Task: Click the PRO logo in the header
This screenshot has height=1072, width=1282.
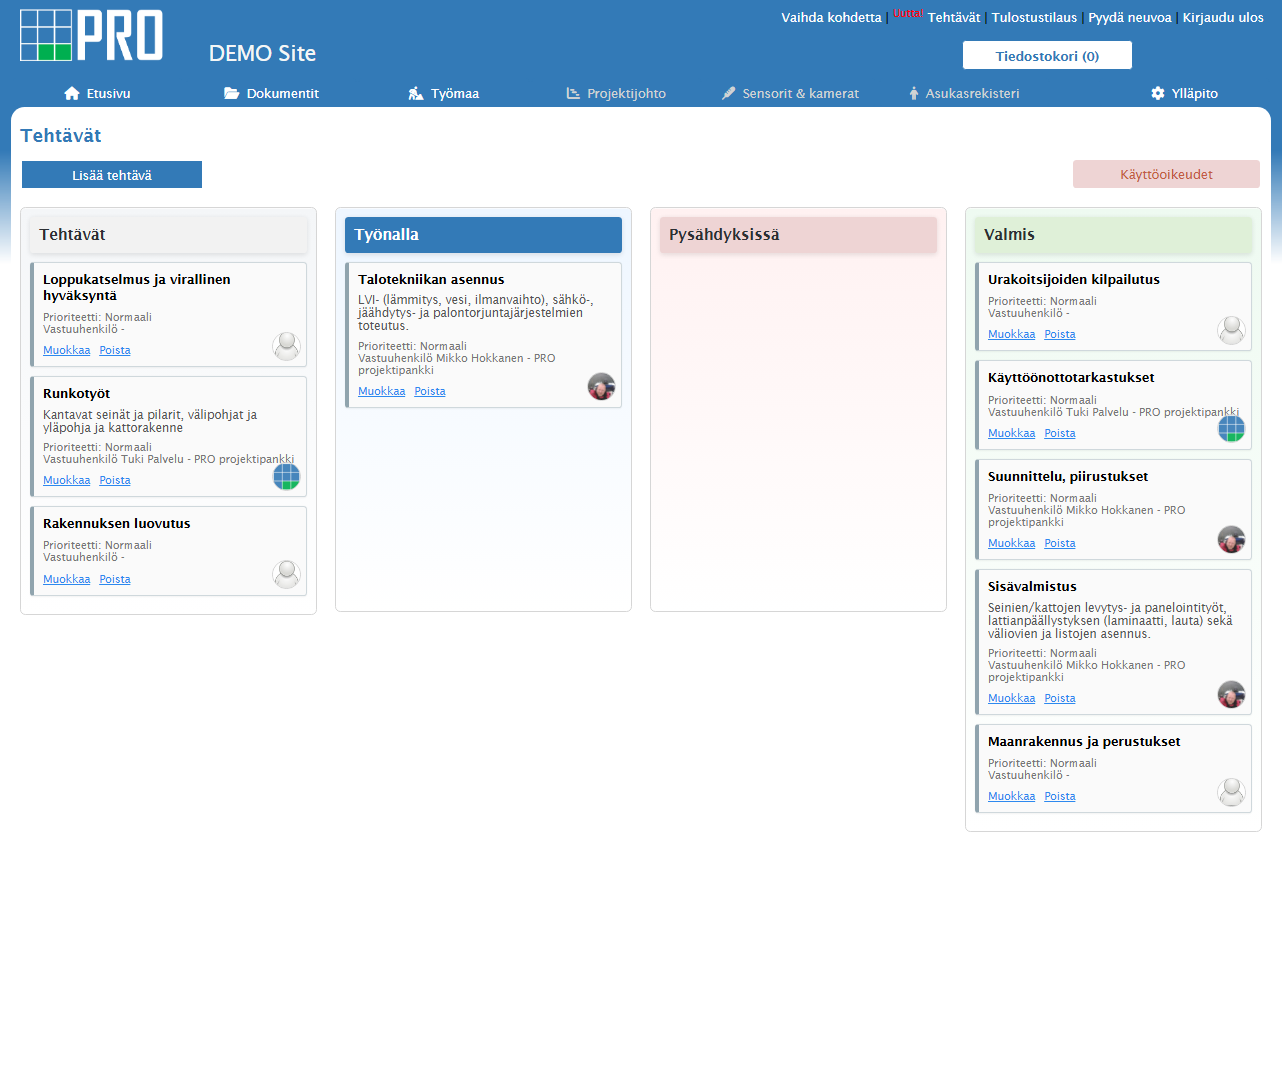Action: (x=91, y=36)
